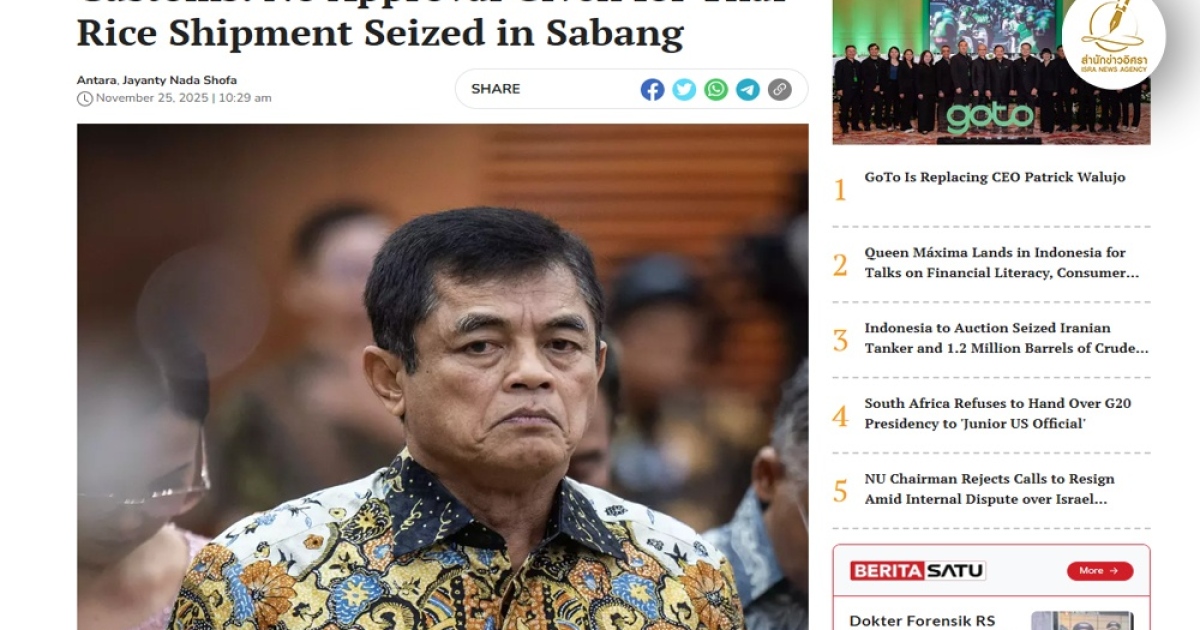Open South Africa Refuses G20 Presidency article

pos(998,413)
